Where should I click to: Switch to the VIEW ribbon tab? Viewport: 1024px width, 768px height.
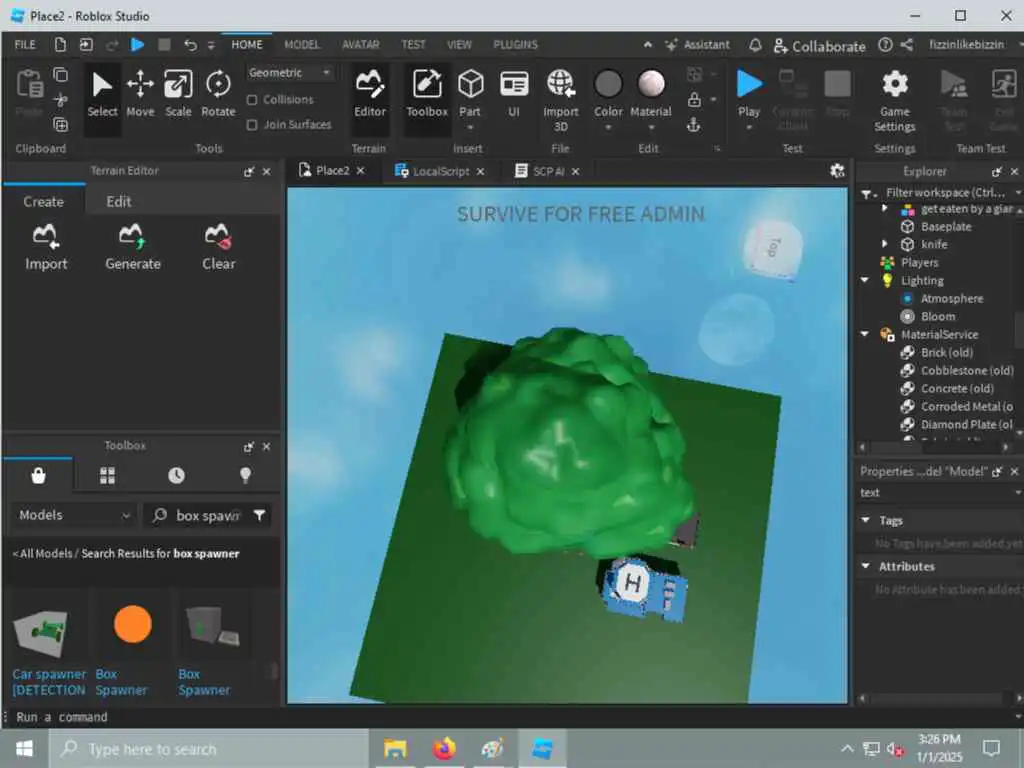459,44
